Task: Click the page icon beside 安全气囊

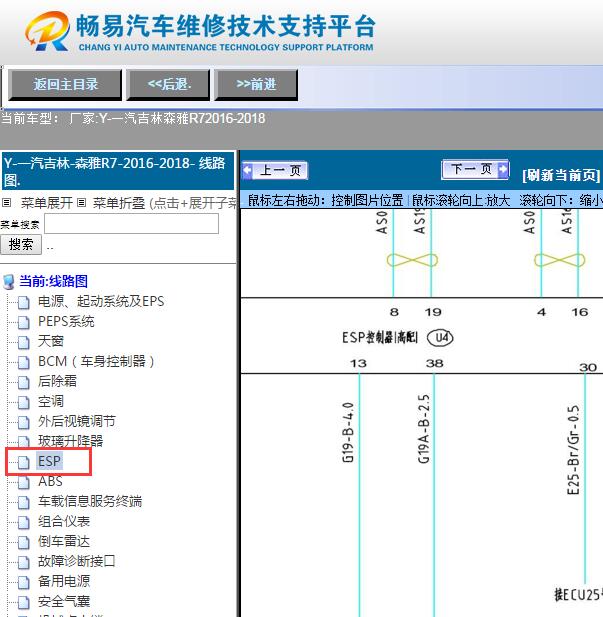Action: pos(24,602)
